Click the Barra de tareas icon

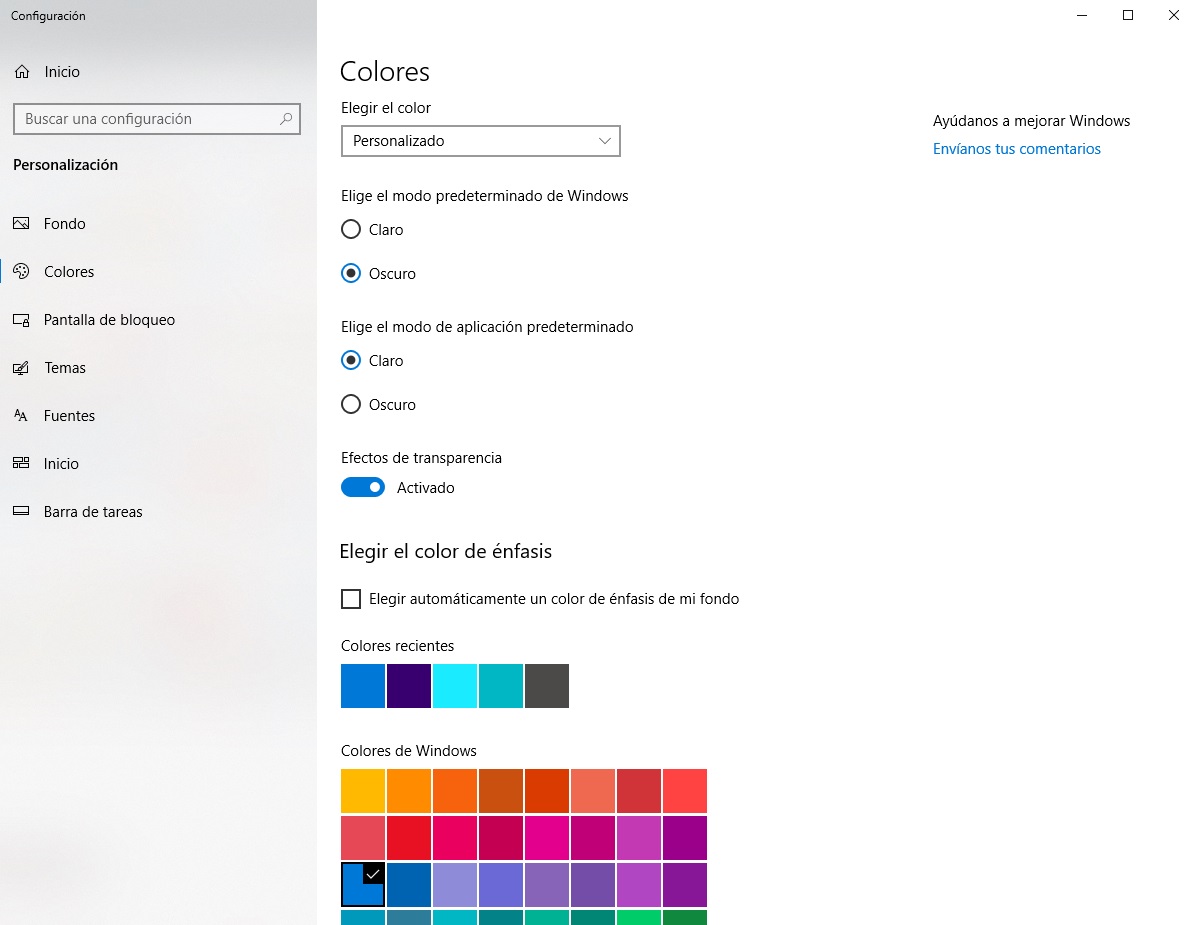point(21,512)
